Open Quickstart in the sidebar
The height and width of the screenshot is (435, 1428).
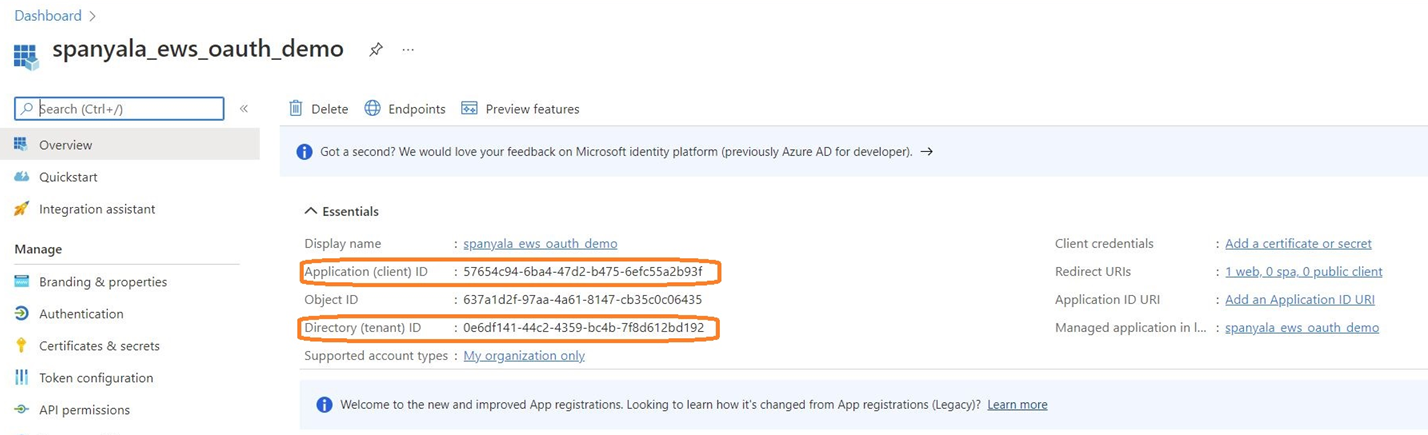(68, 177)
